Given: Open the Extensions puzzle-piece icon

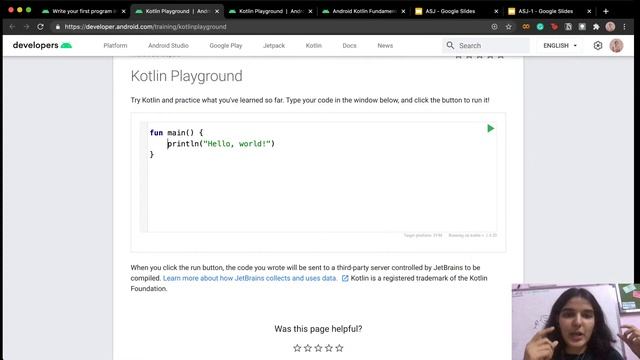Looking at the screenshot, I should tap(596, 27).
